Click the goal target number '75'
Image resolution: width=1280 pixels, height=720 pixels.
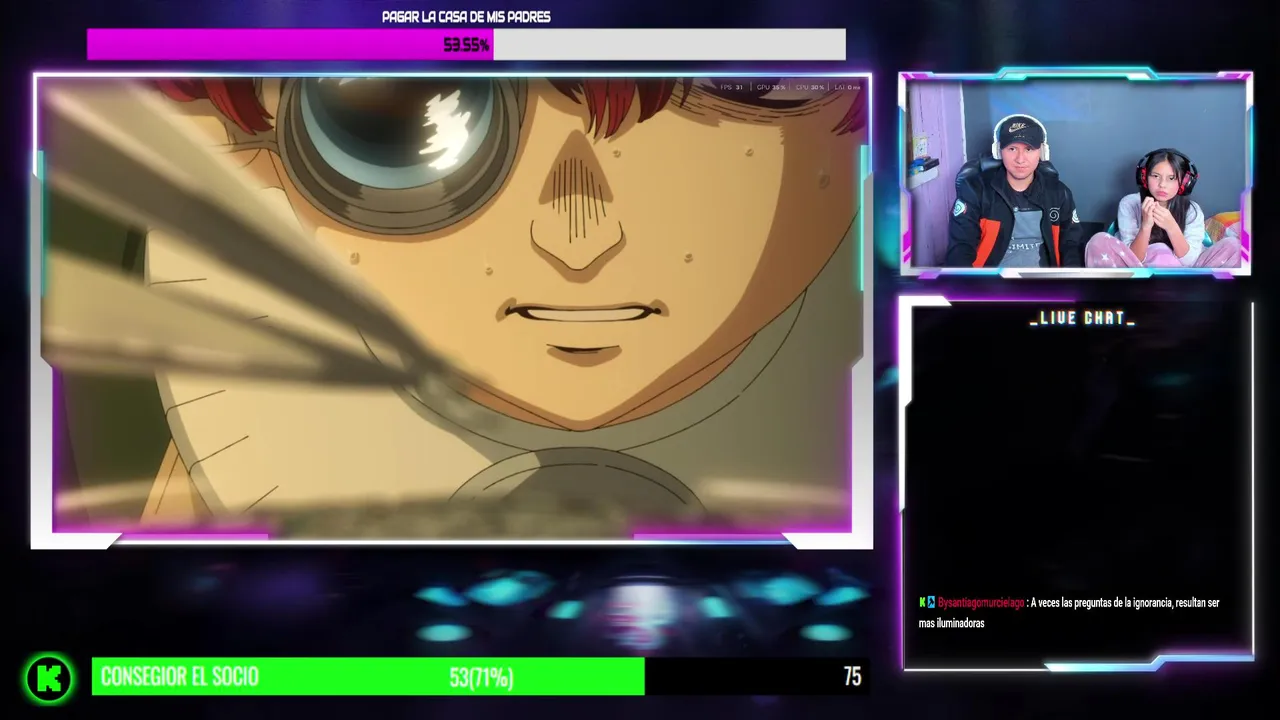[x=852, y=677]
